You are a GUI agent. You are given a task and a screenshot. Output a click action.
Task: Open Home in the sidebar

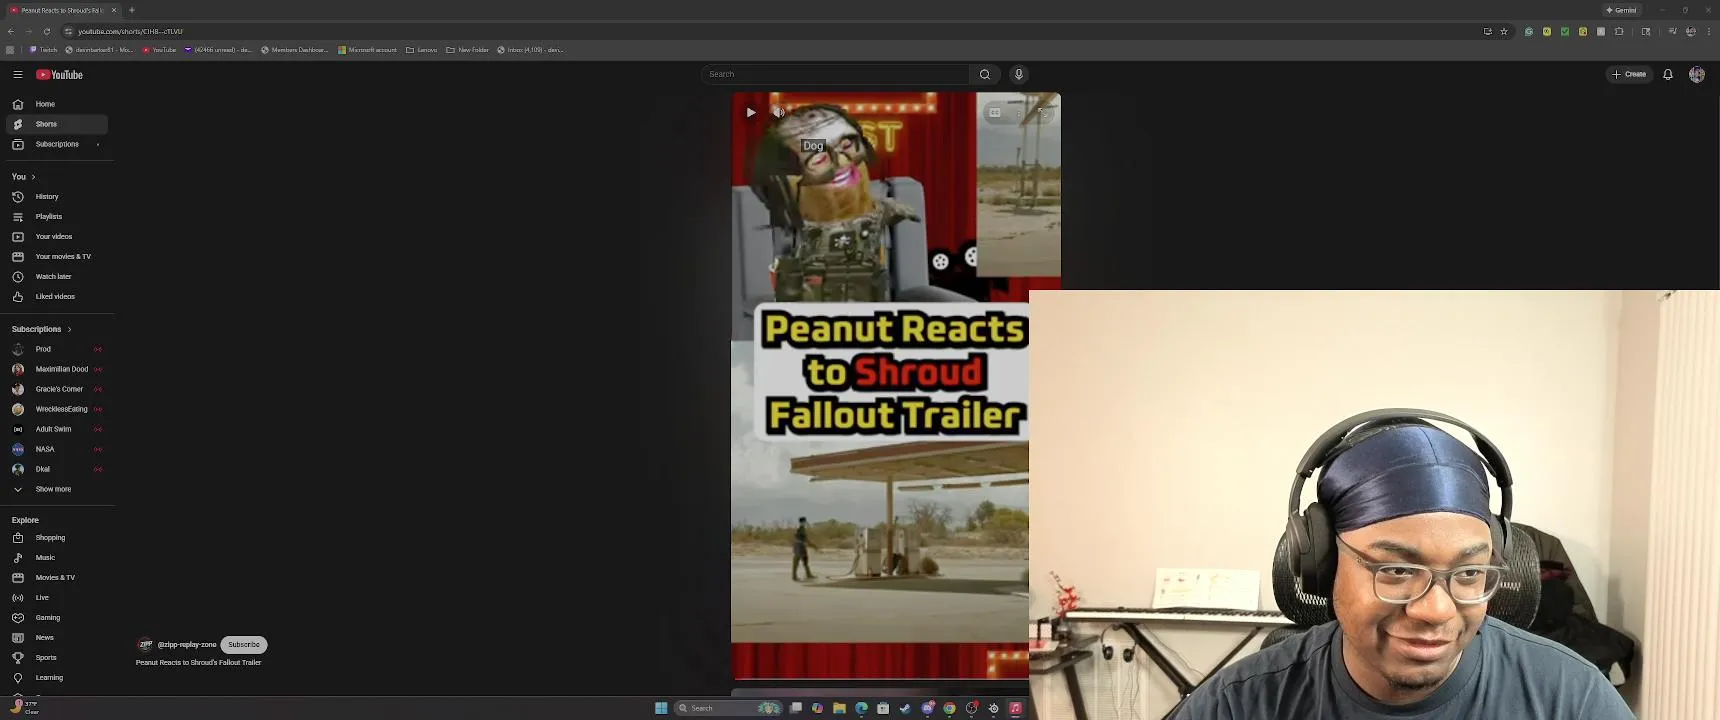pyautogui.click(x=57, y=104)
